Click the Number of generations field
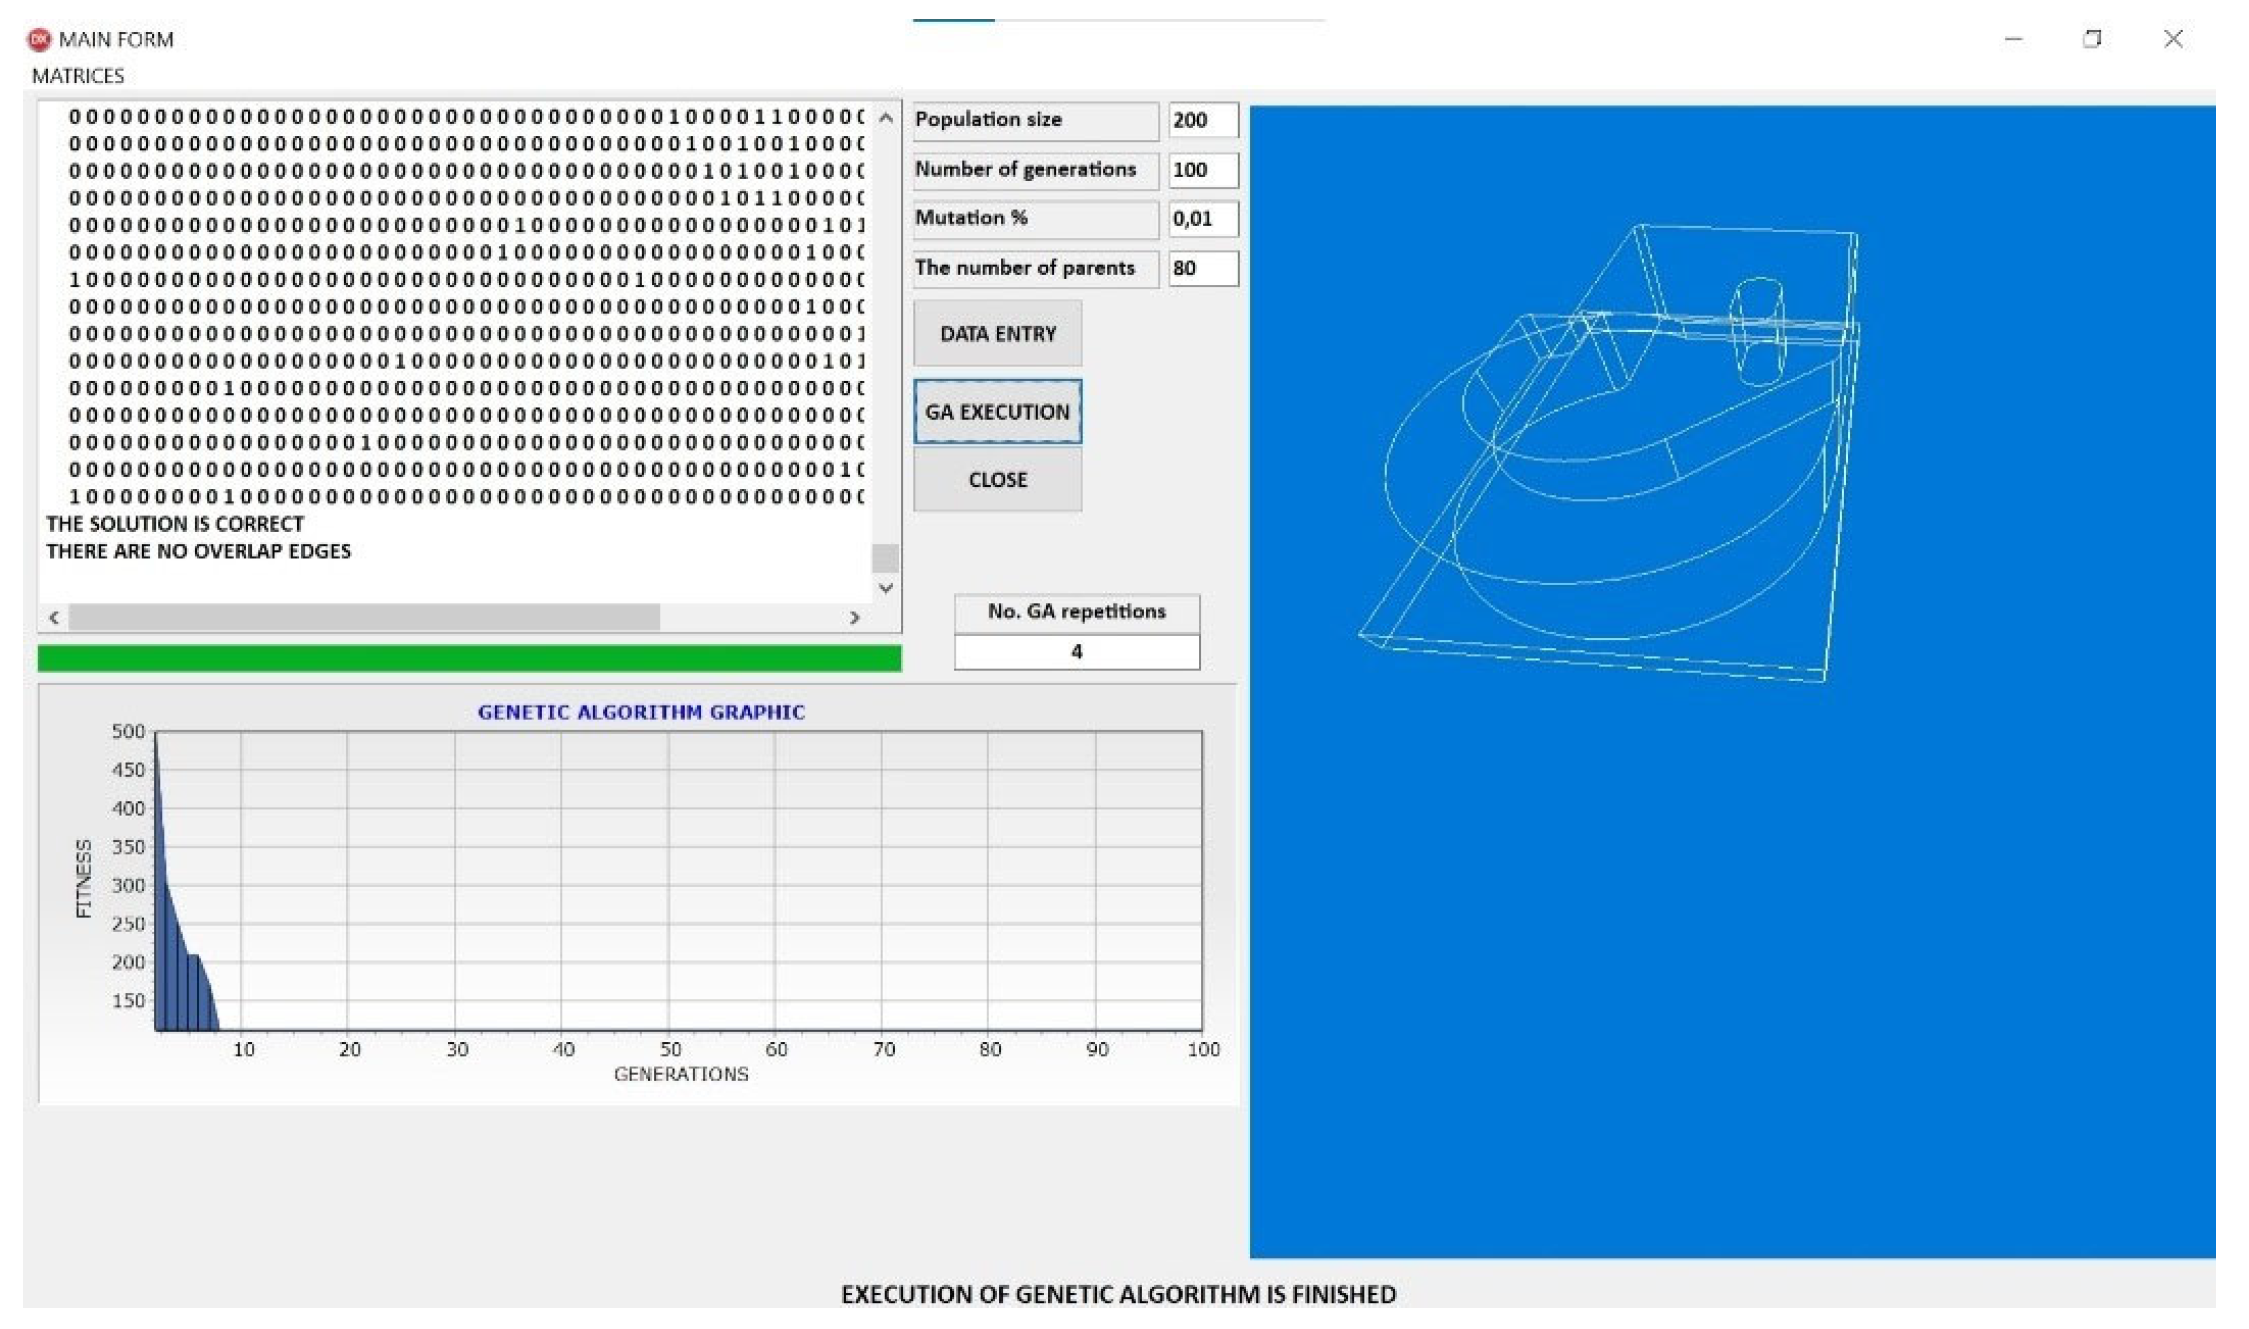The height and width of the screenshot is (1329, 2249). pyautogui.click(x=1203, y=170)
